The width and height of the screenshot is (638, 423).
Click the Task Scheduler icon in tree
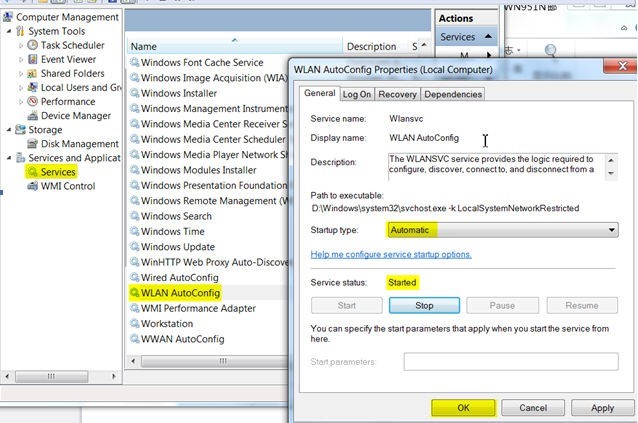pyautogui.click(x=32, y=45)
